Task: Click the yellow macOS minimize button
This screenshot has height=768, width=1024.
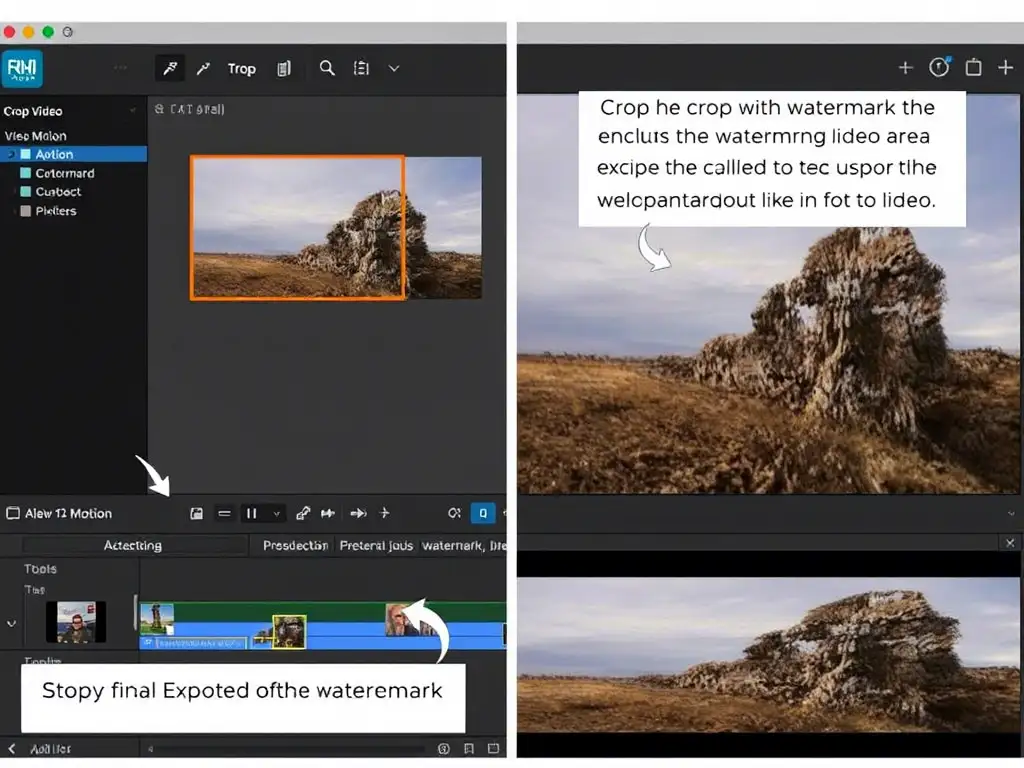Action: [29, 32]
